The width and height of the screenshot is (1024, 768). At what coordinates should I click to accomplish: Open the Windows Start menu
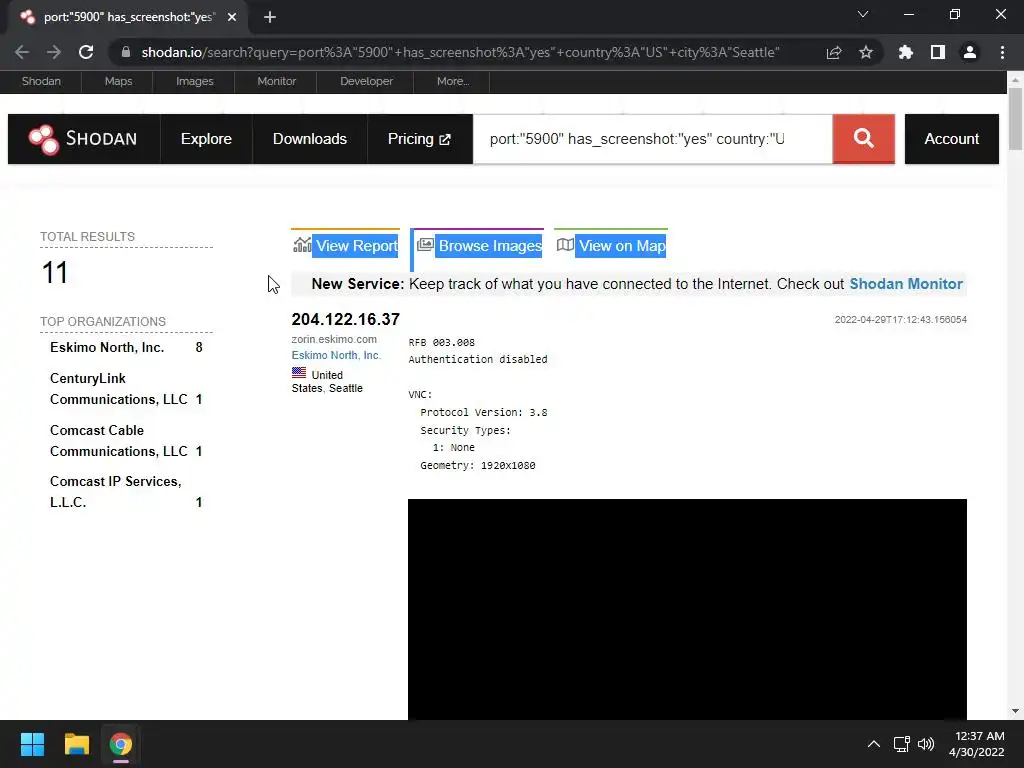[32, 744]
